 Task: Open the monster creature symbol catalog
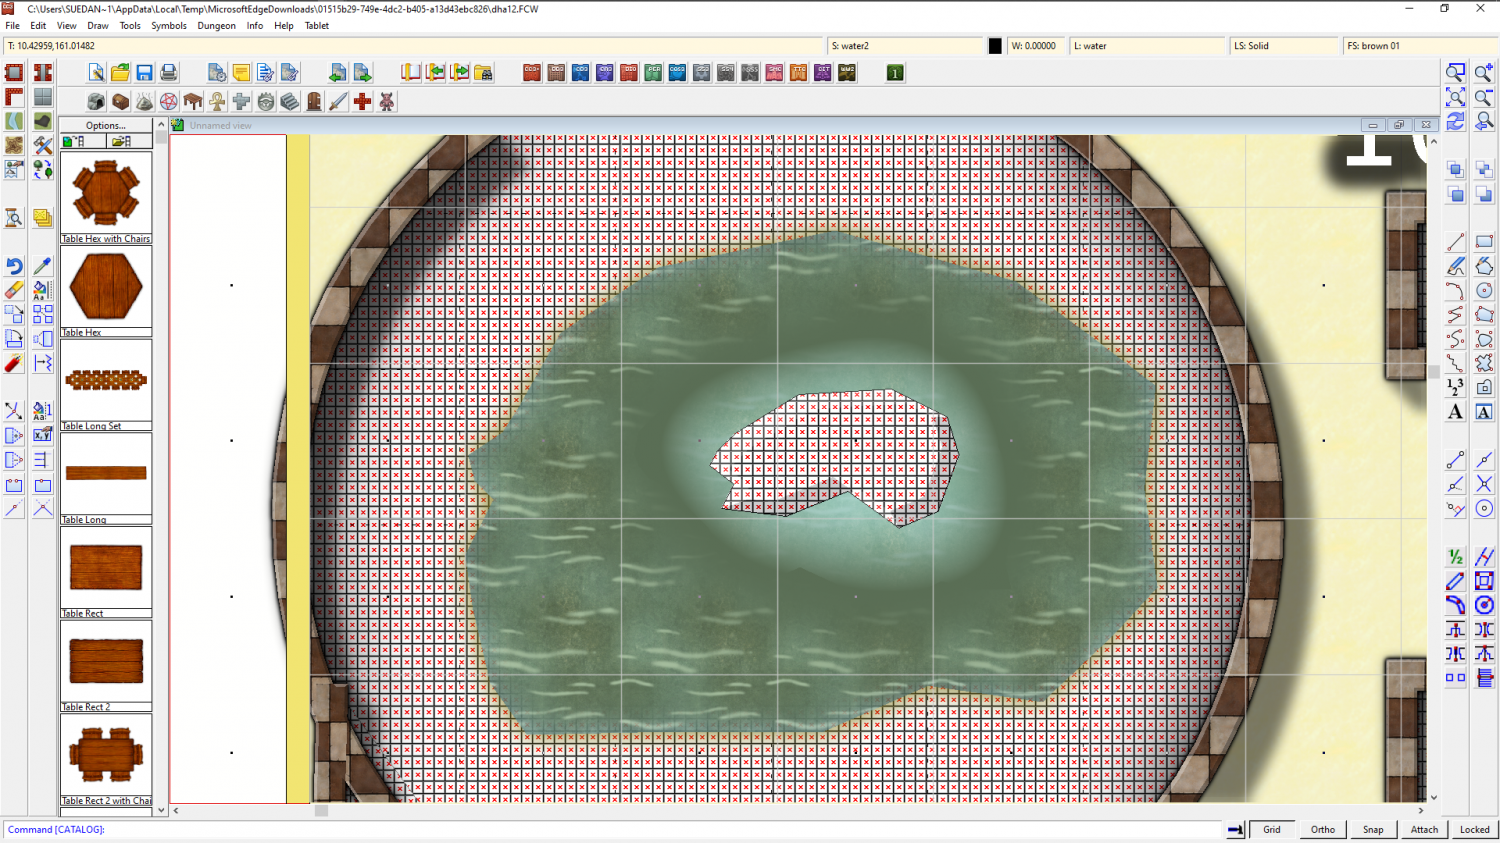tap(387, 101)
